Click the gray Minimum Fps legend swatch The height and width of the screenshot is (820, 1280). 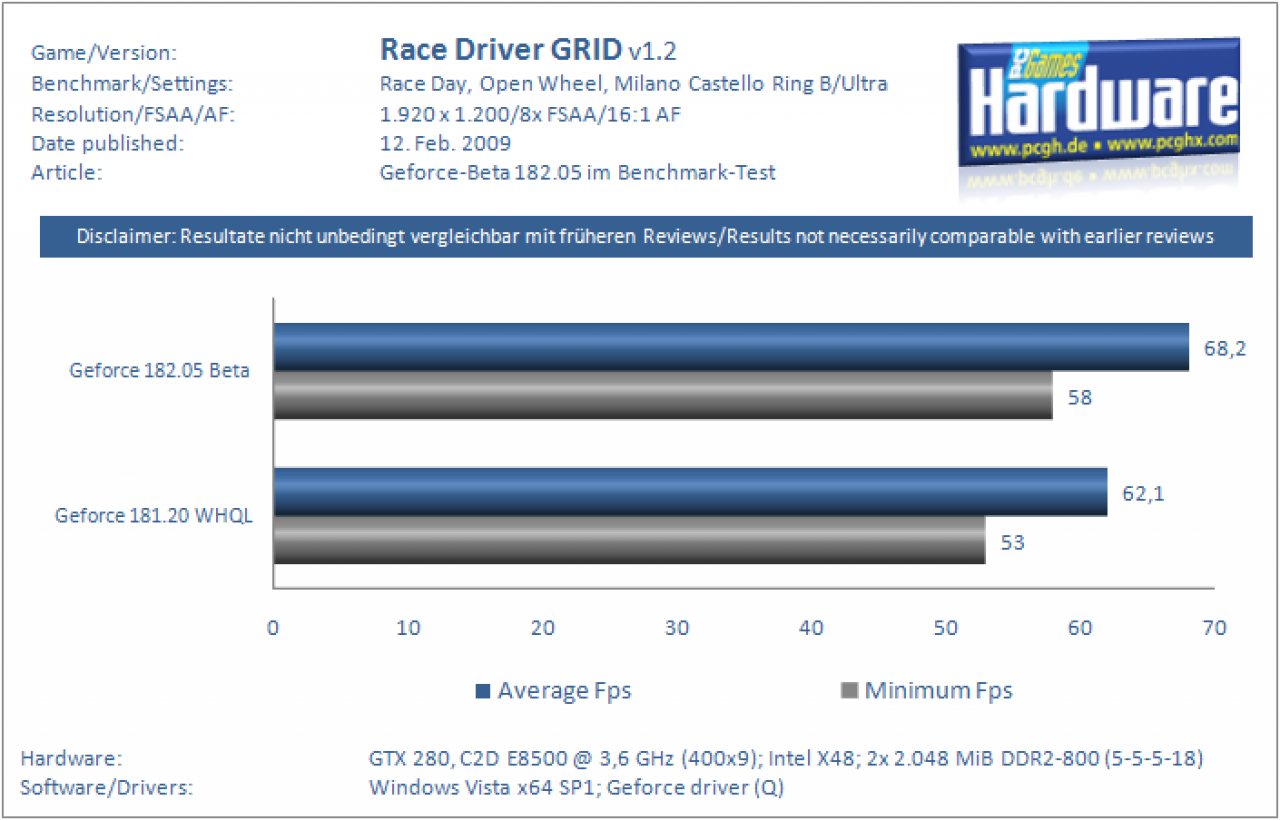(851, 691)
